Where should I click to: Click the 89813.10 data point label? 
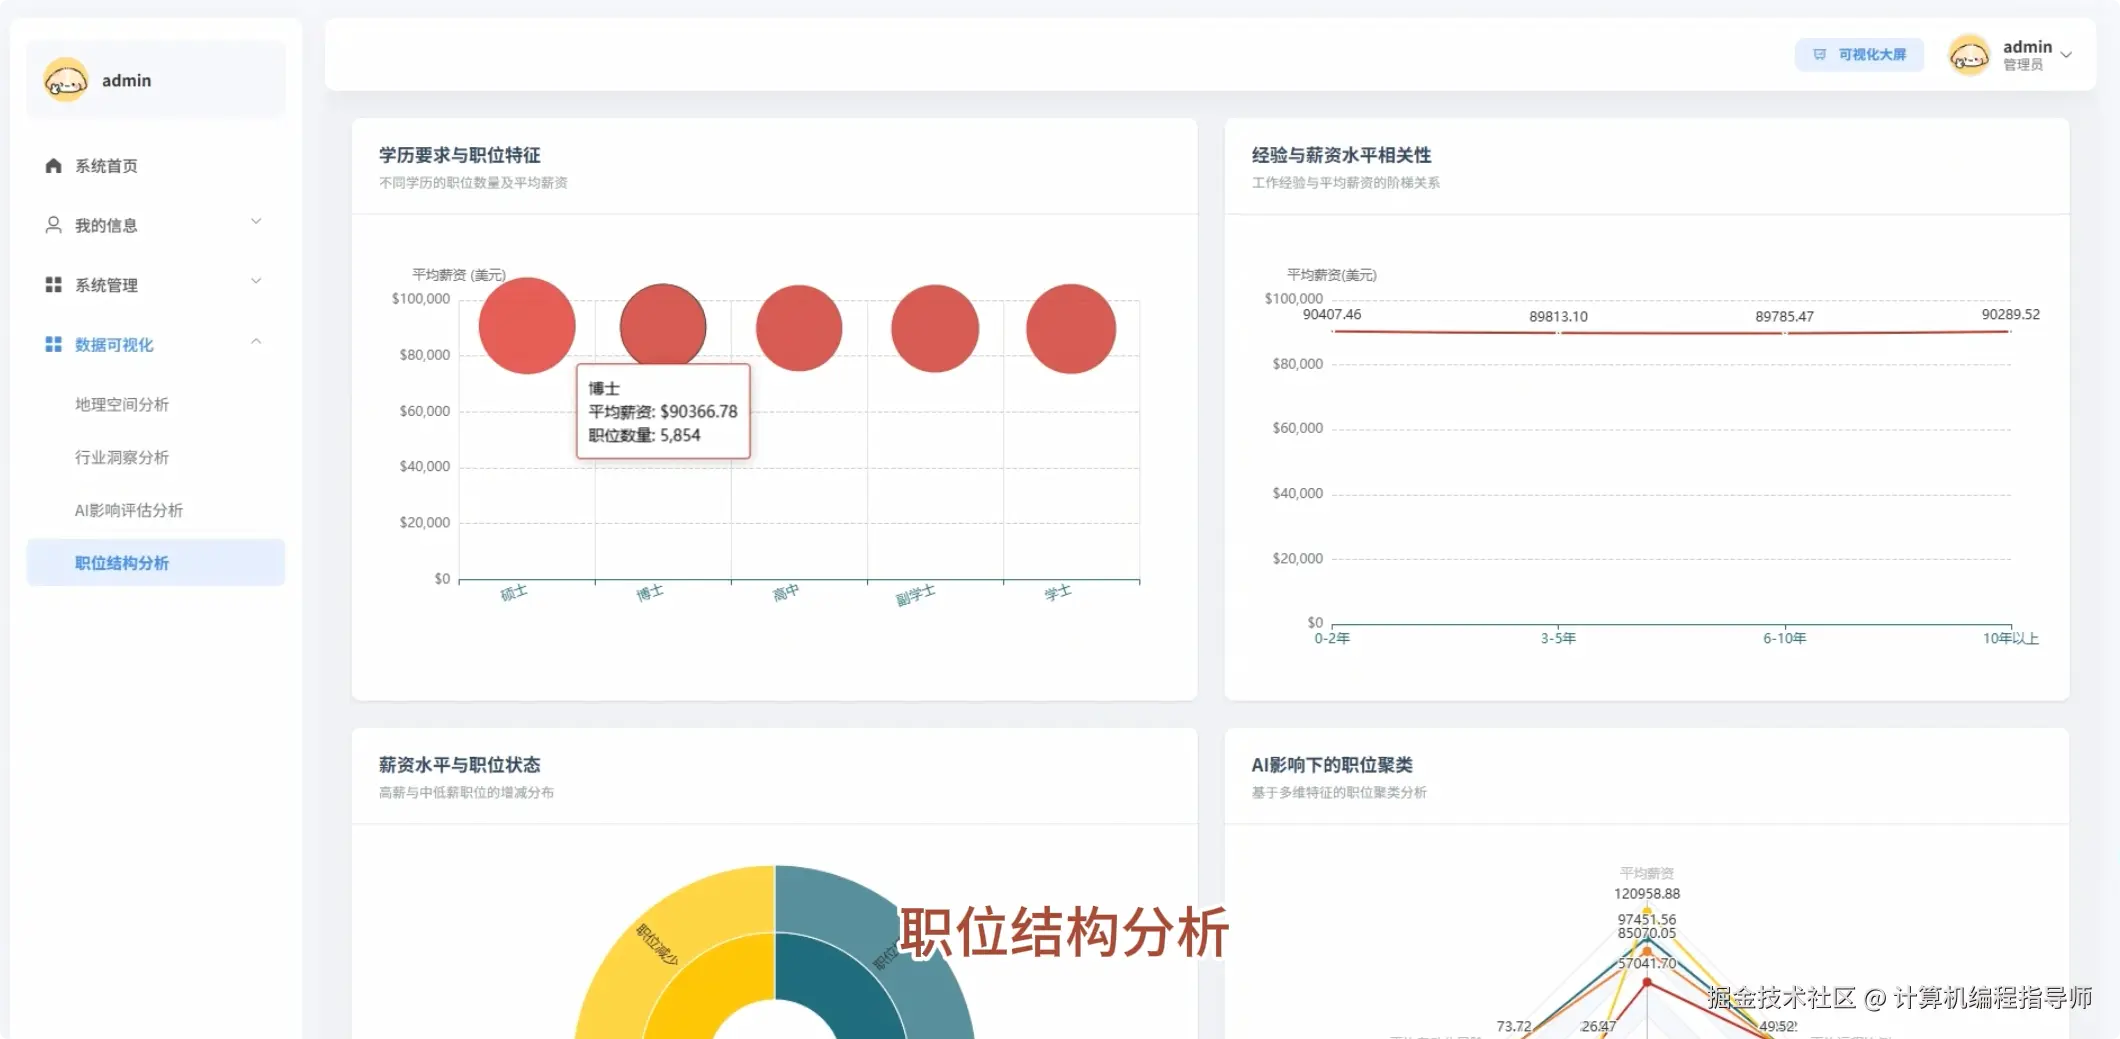coord(1558,316)
